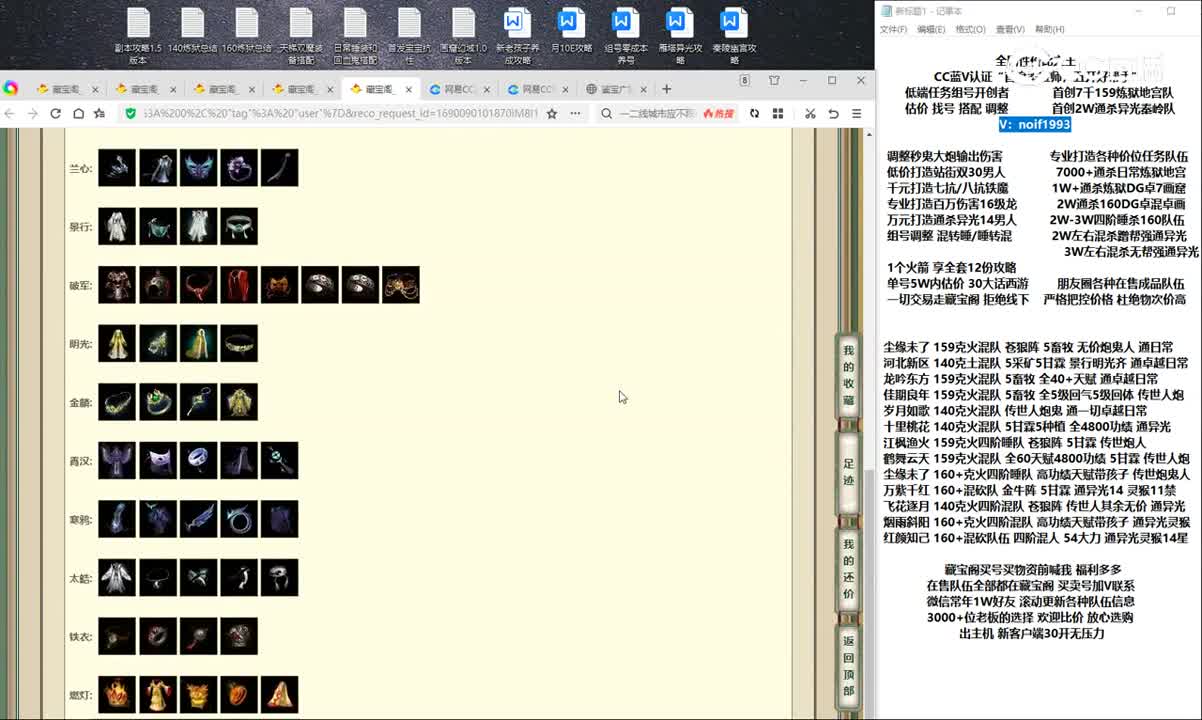This screenshot has width=1202, height=720.
Task: Click the Notepad line starting with 河北新区
Action: [x=1035, y=364]
